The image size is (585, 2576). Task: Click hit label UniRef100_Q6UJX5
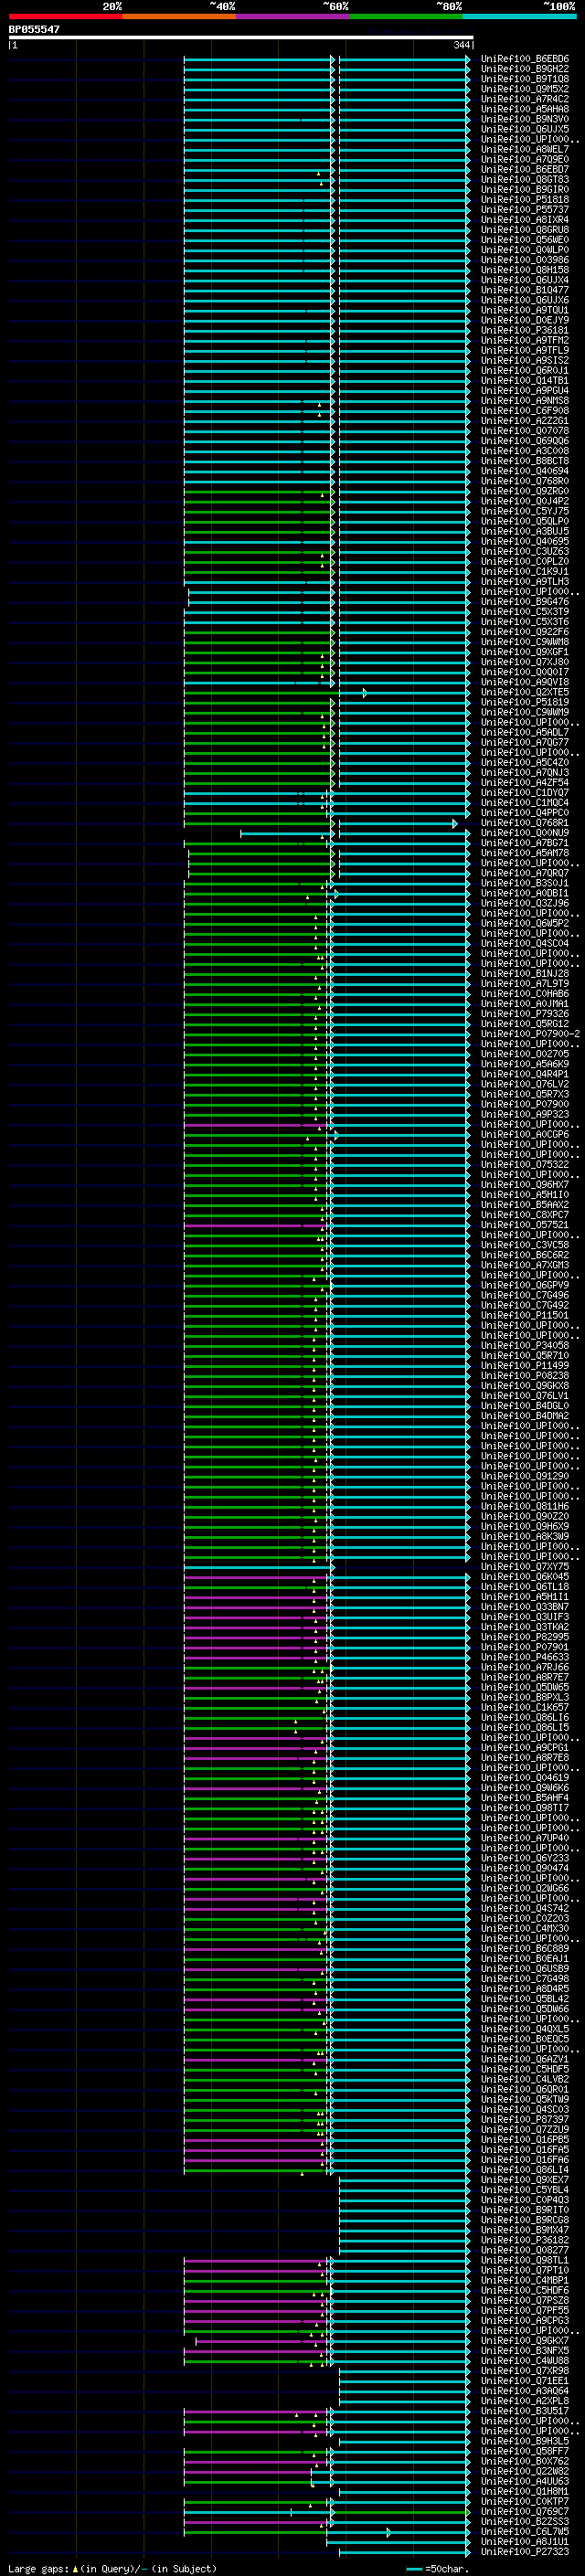click(x=525, y=129)
